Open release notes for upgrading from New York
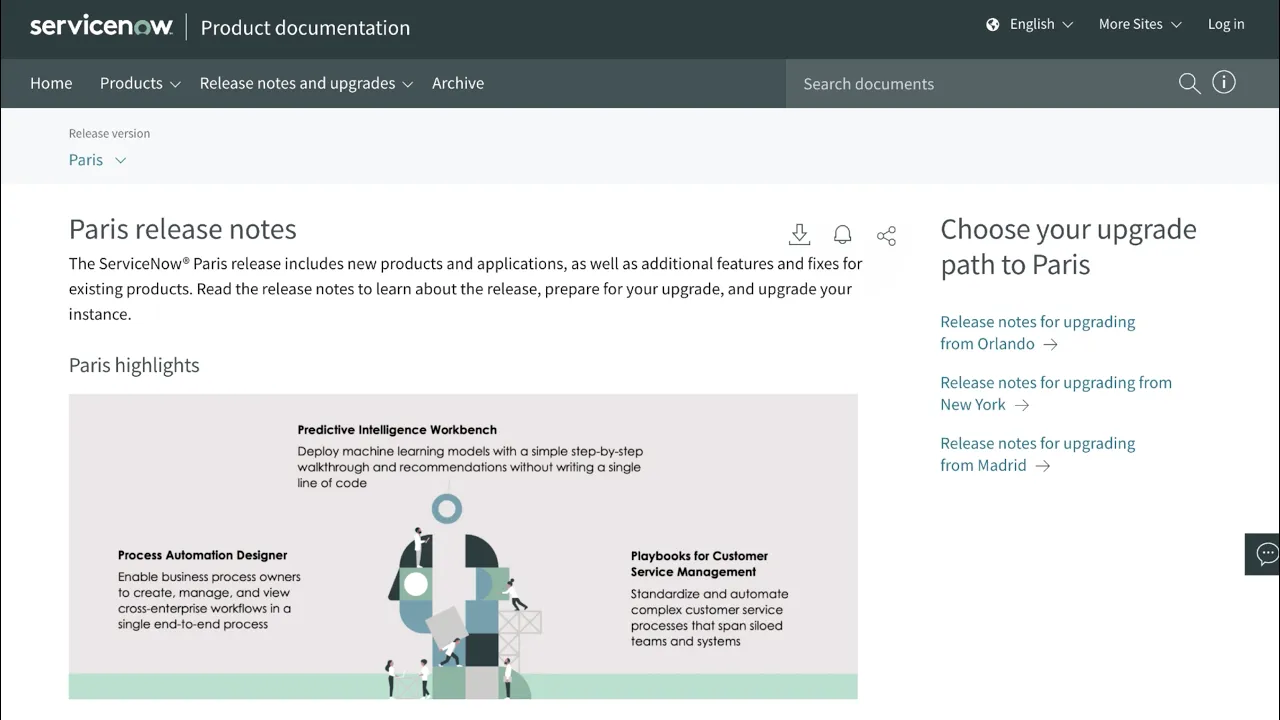The height and width of the screenshot is (720, 1280). [x=1056, y=393]
